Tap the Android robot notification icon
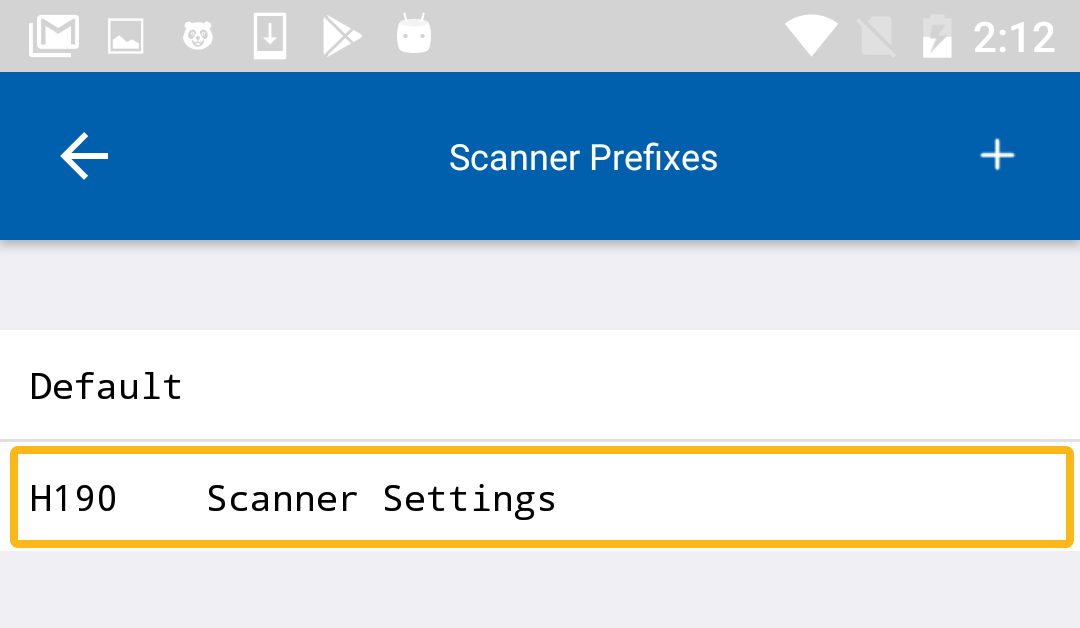 413,37
